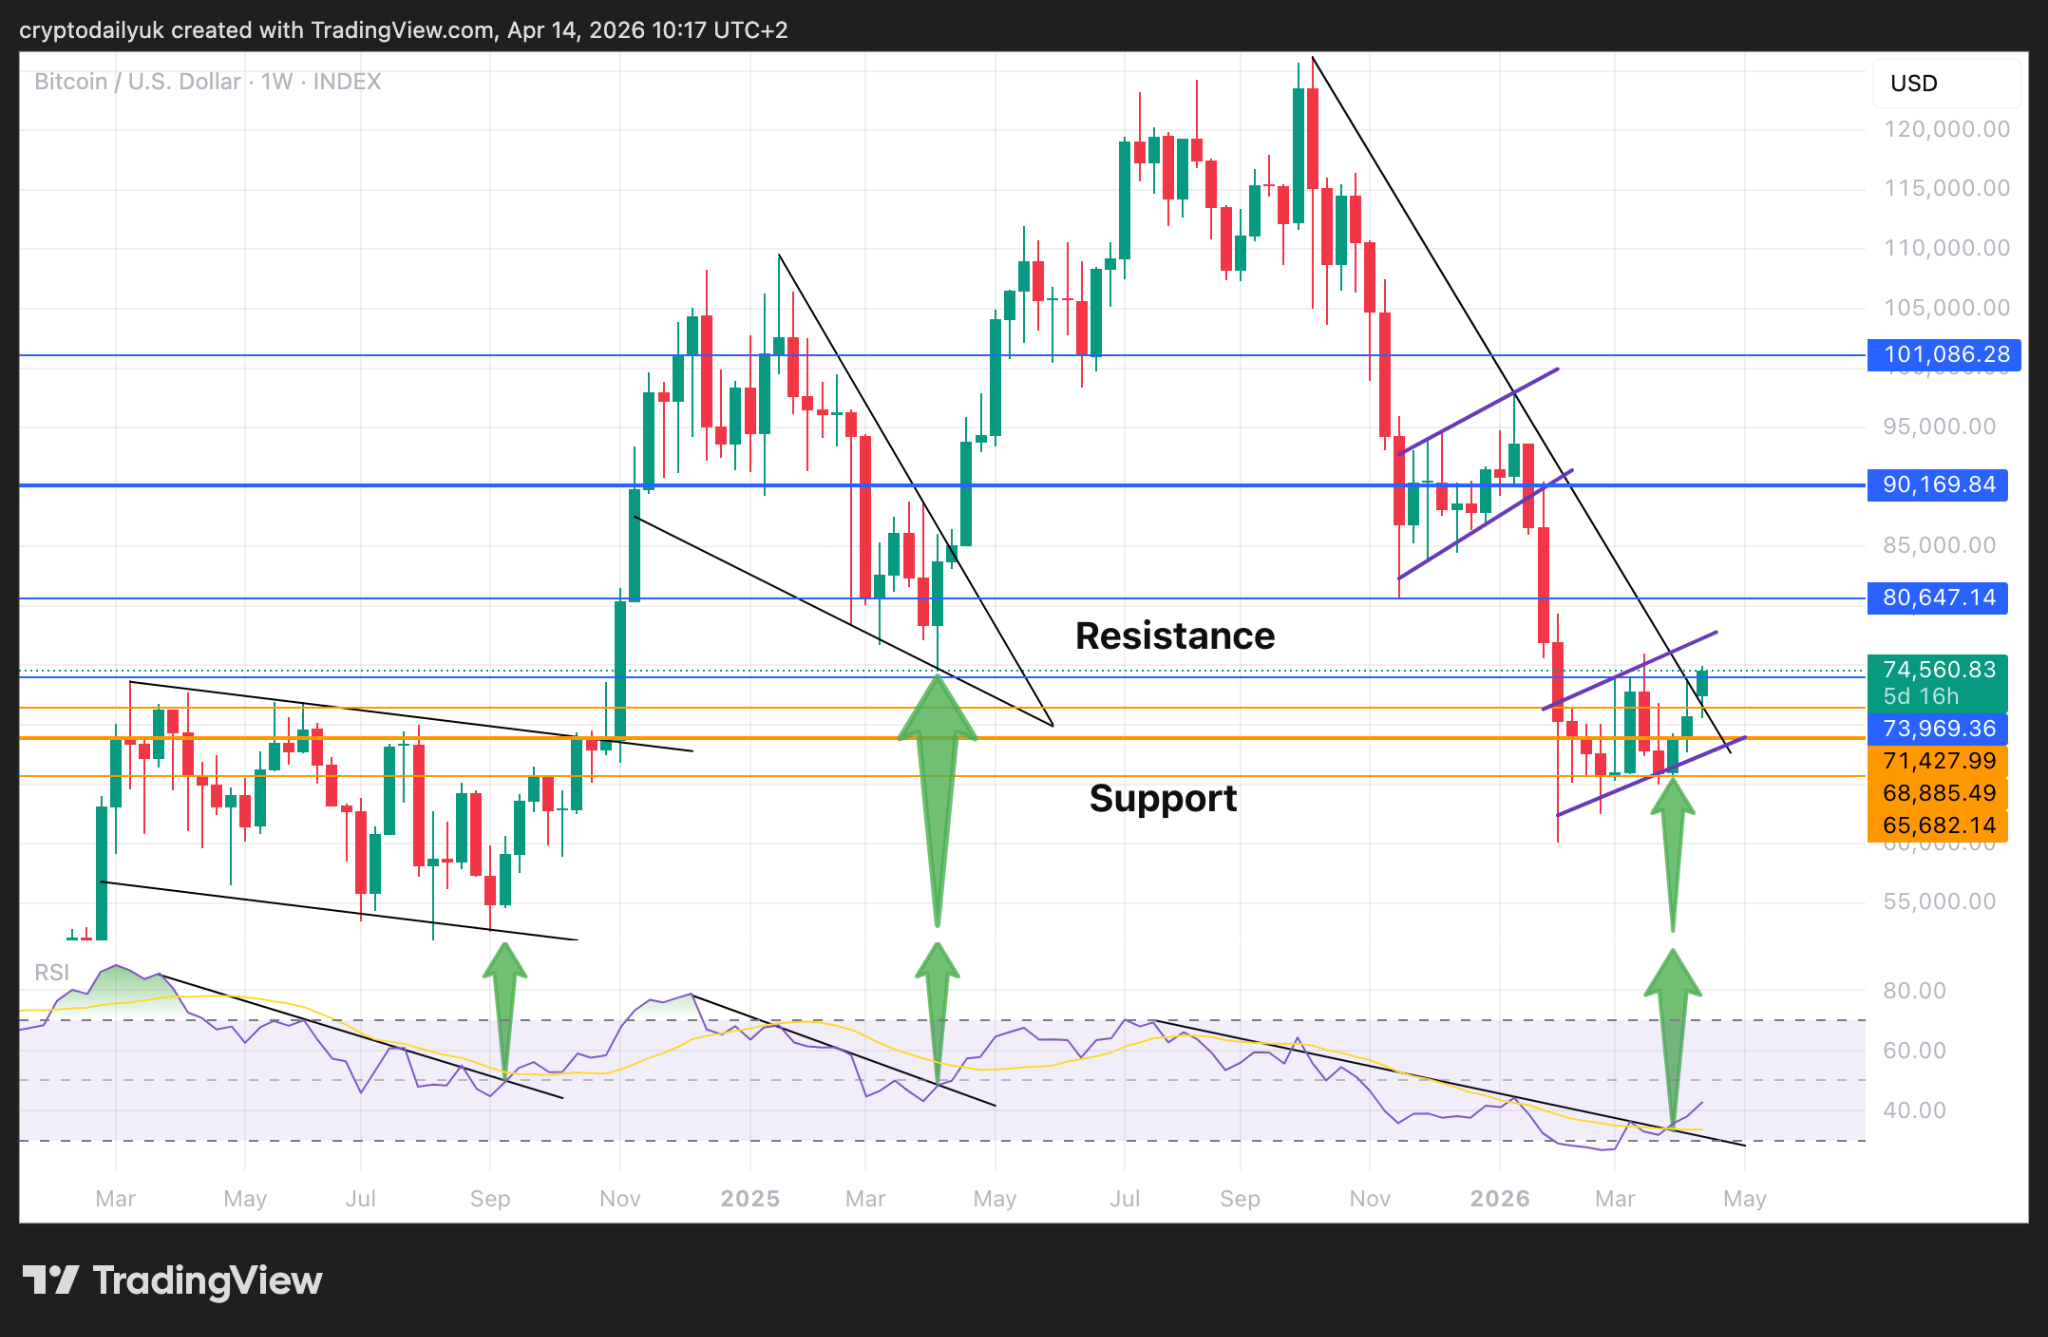Click the 80,647.14 price level tag
The image size is (2048, 1337).
click(1937, 598)
